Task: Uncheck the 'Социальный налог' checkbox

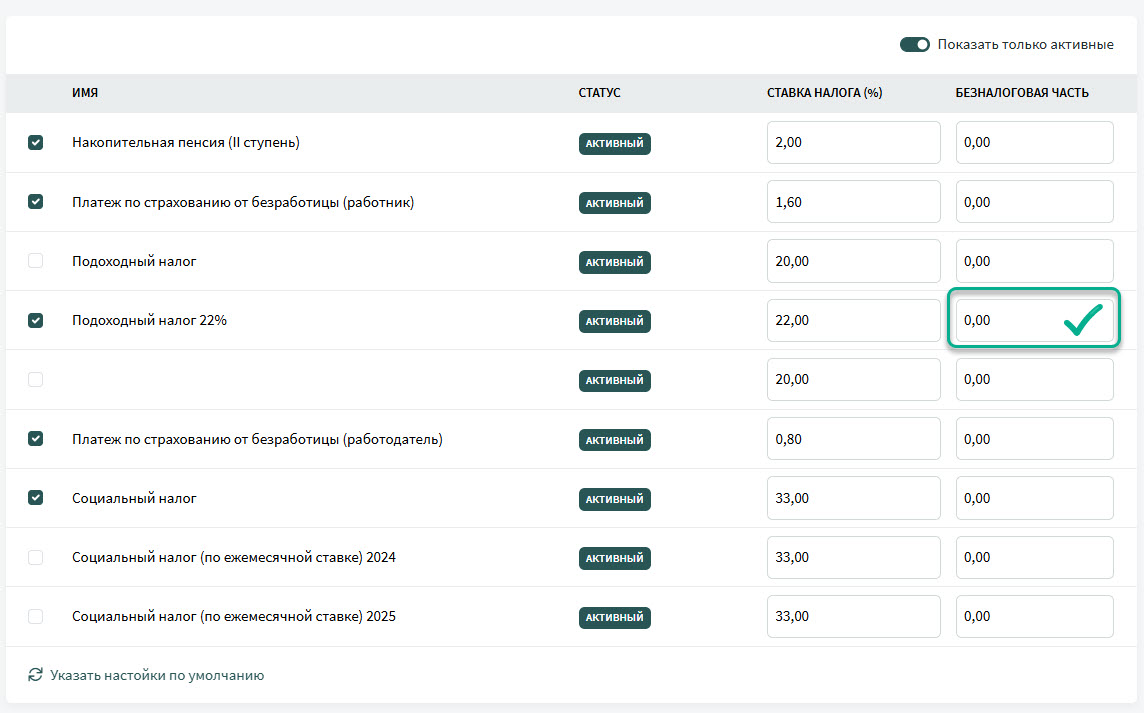Action: click(35, 498)
